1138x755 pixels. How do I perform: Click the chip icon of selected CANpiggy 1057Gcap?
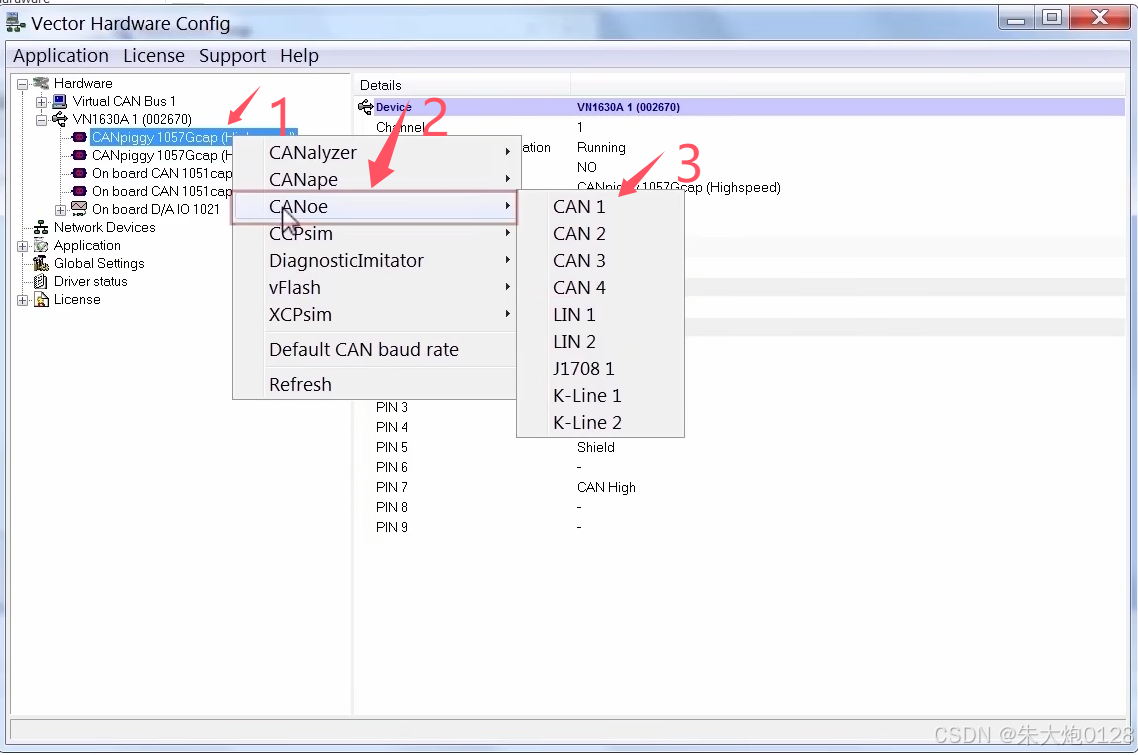click(80, 137)
